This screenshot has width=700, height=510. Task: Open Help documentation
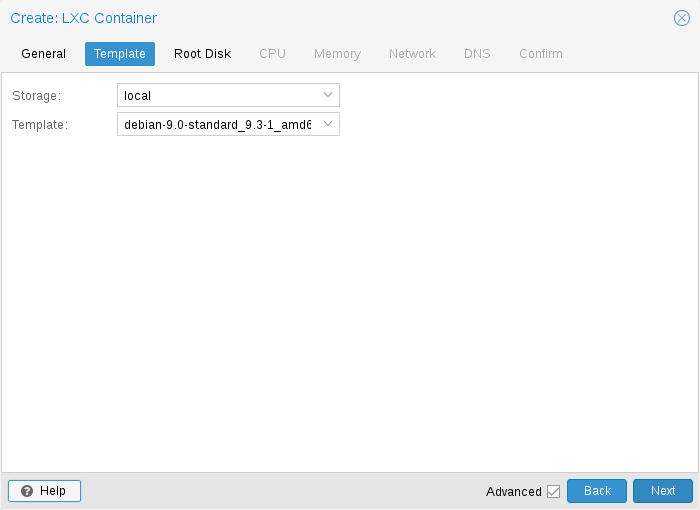pos(44,491)
